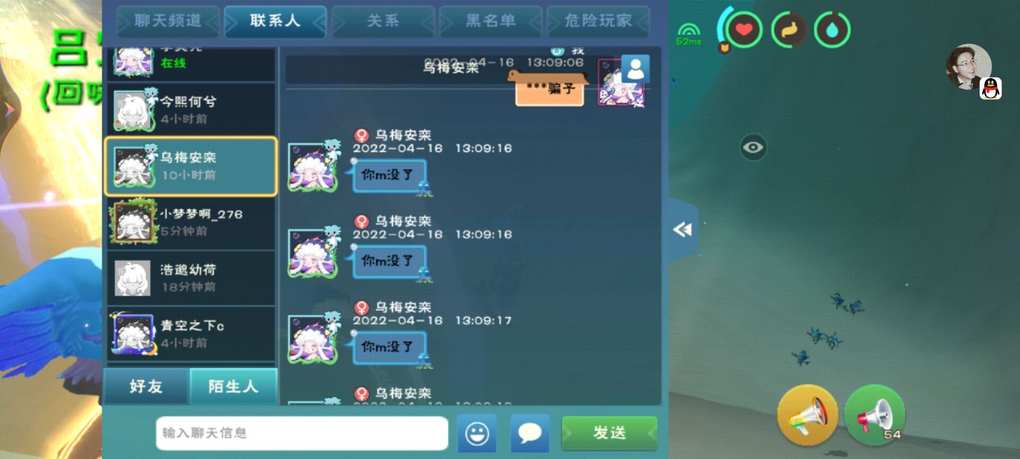Click the green 发送 send button
The width and height of the screenshot is (1020, 459).
click(610, 433)
